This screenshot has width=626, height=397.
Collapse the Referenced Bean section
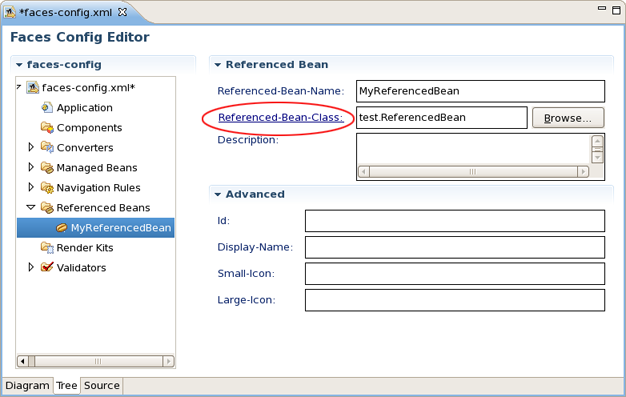tap(218, 65)
